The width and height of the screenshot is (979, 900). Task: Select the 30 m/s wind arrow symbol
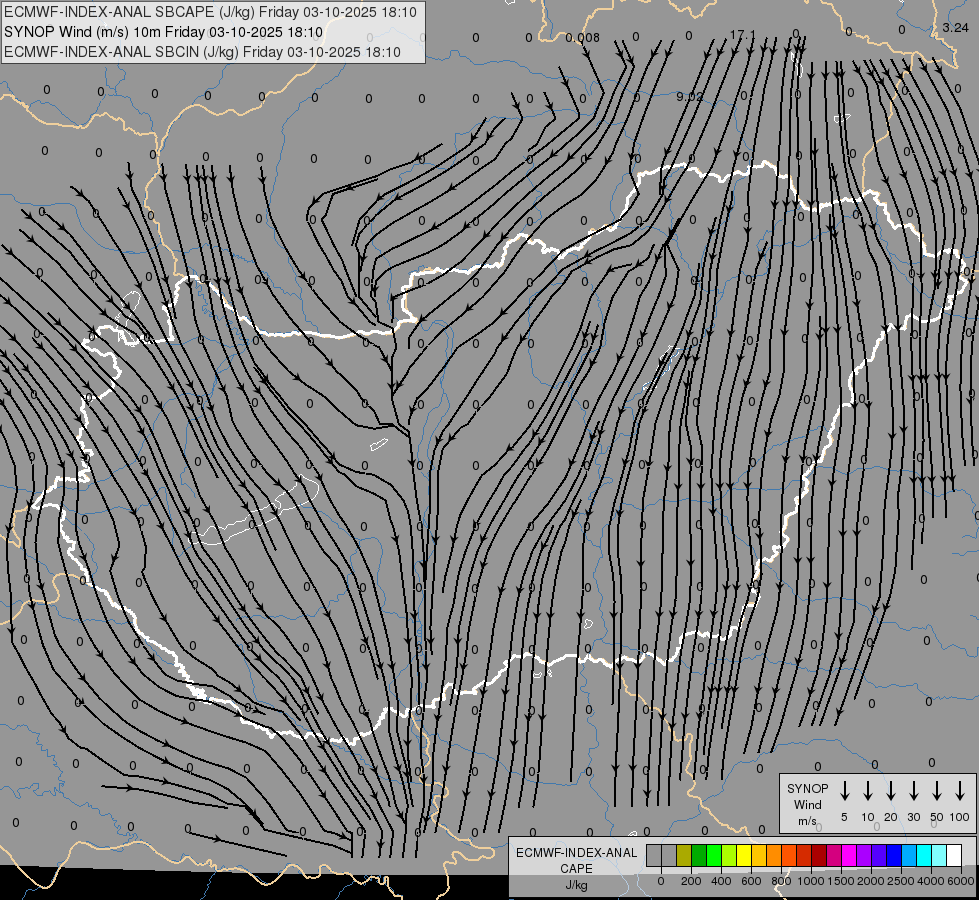pyautogui.click(x=913, y=791)
